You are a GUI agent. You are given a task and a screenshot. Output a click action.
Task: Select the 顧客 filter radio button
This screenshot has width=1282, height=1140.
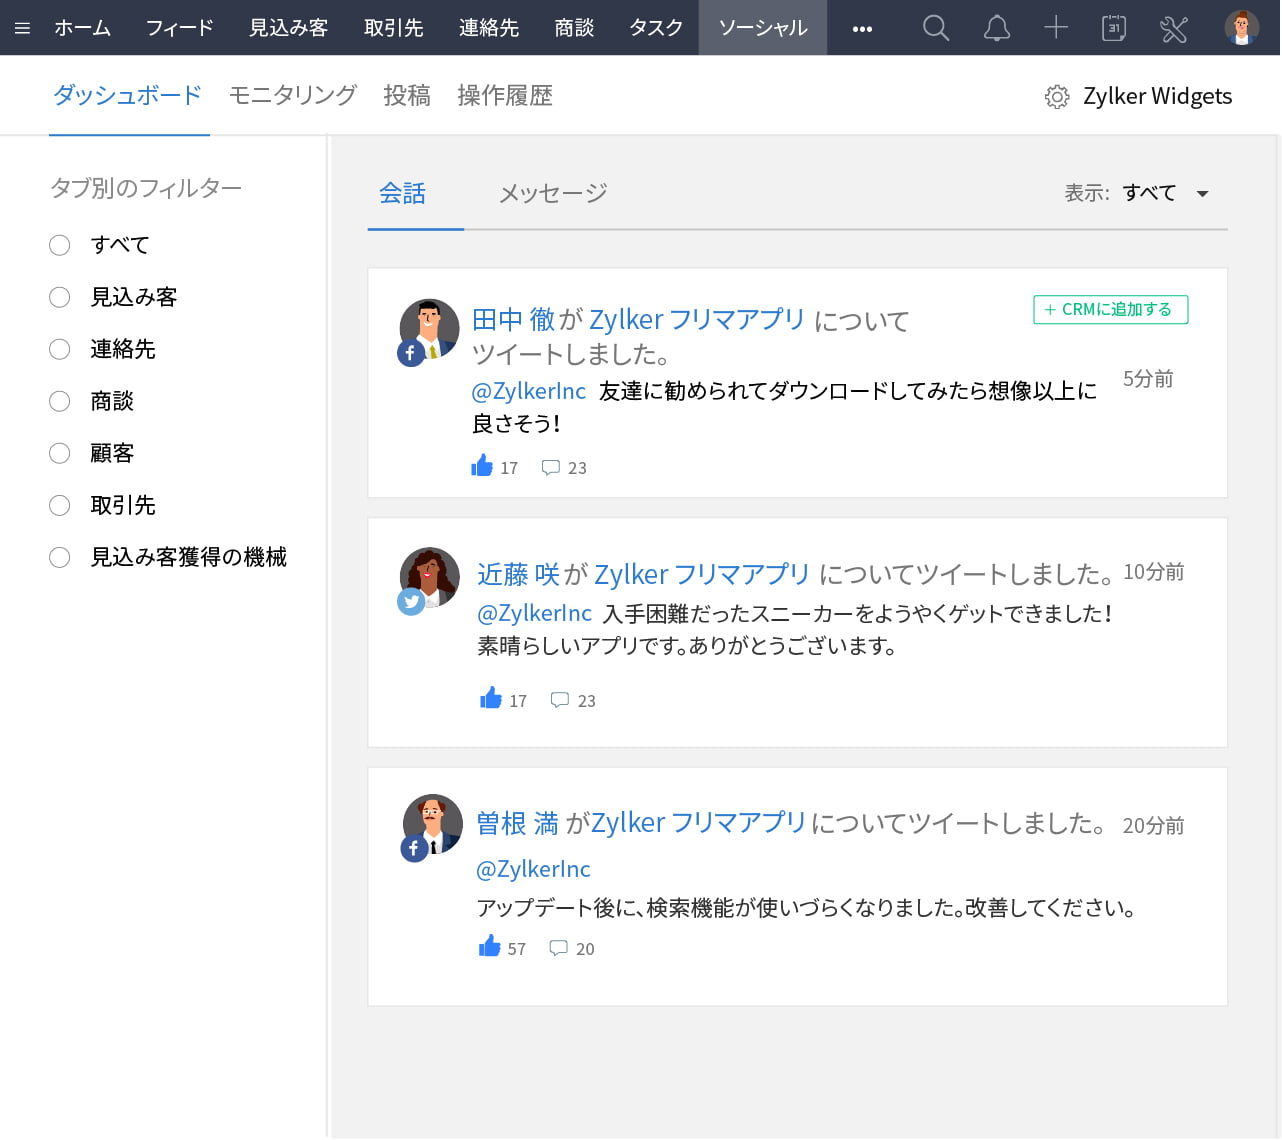pos(60,453)
